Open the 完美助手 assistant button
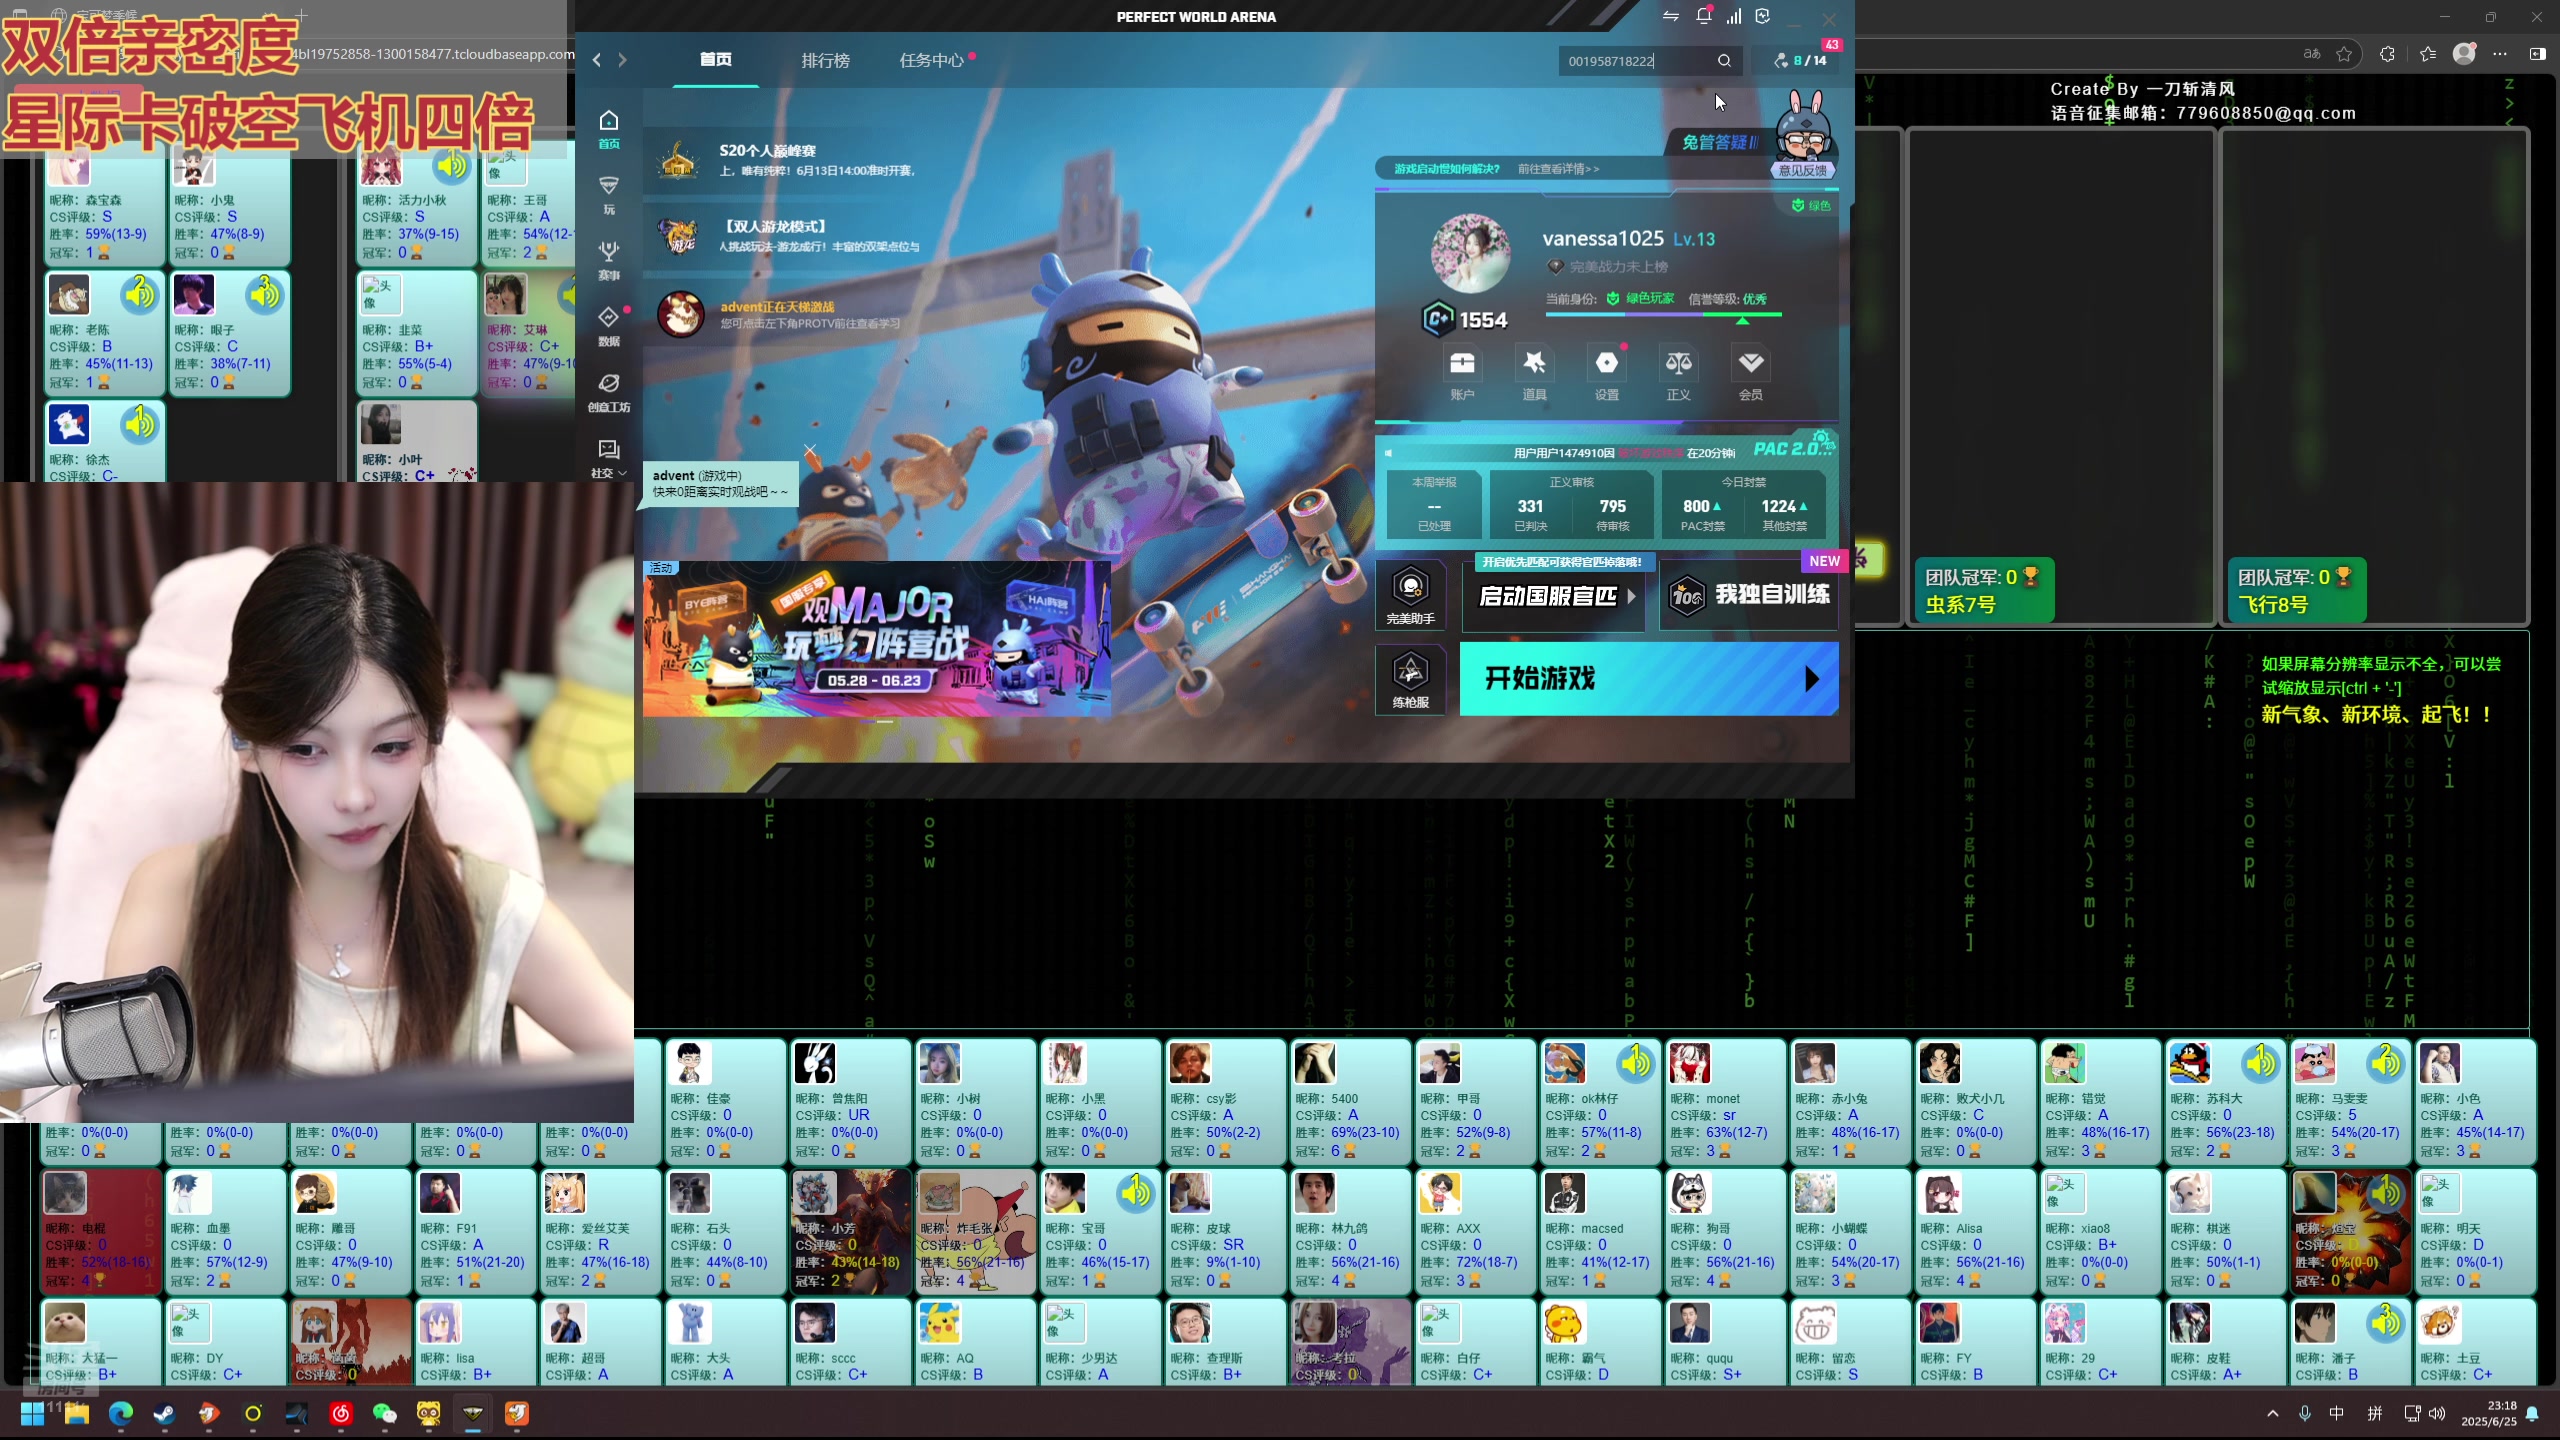 click(1411, 595)
